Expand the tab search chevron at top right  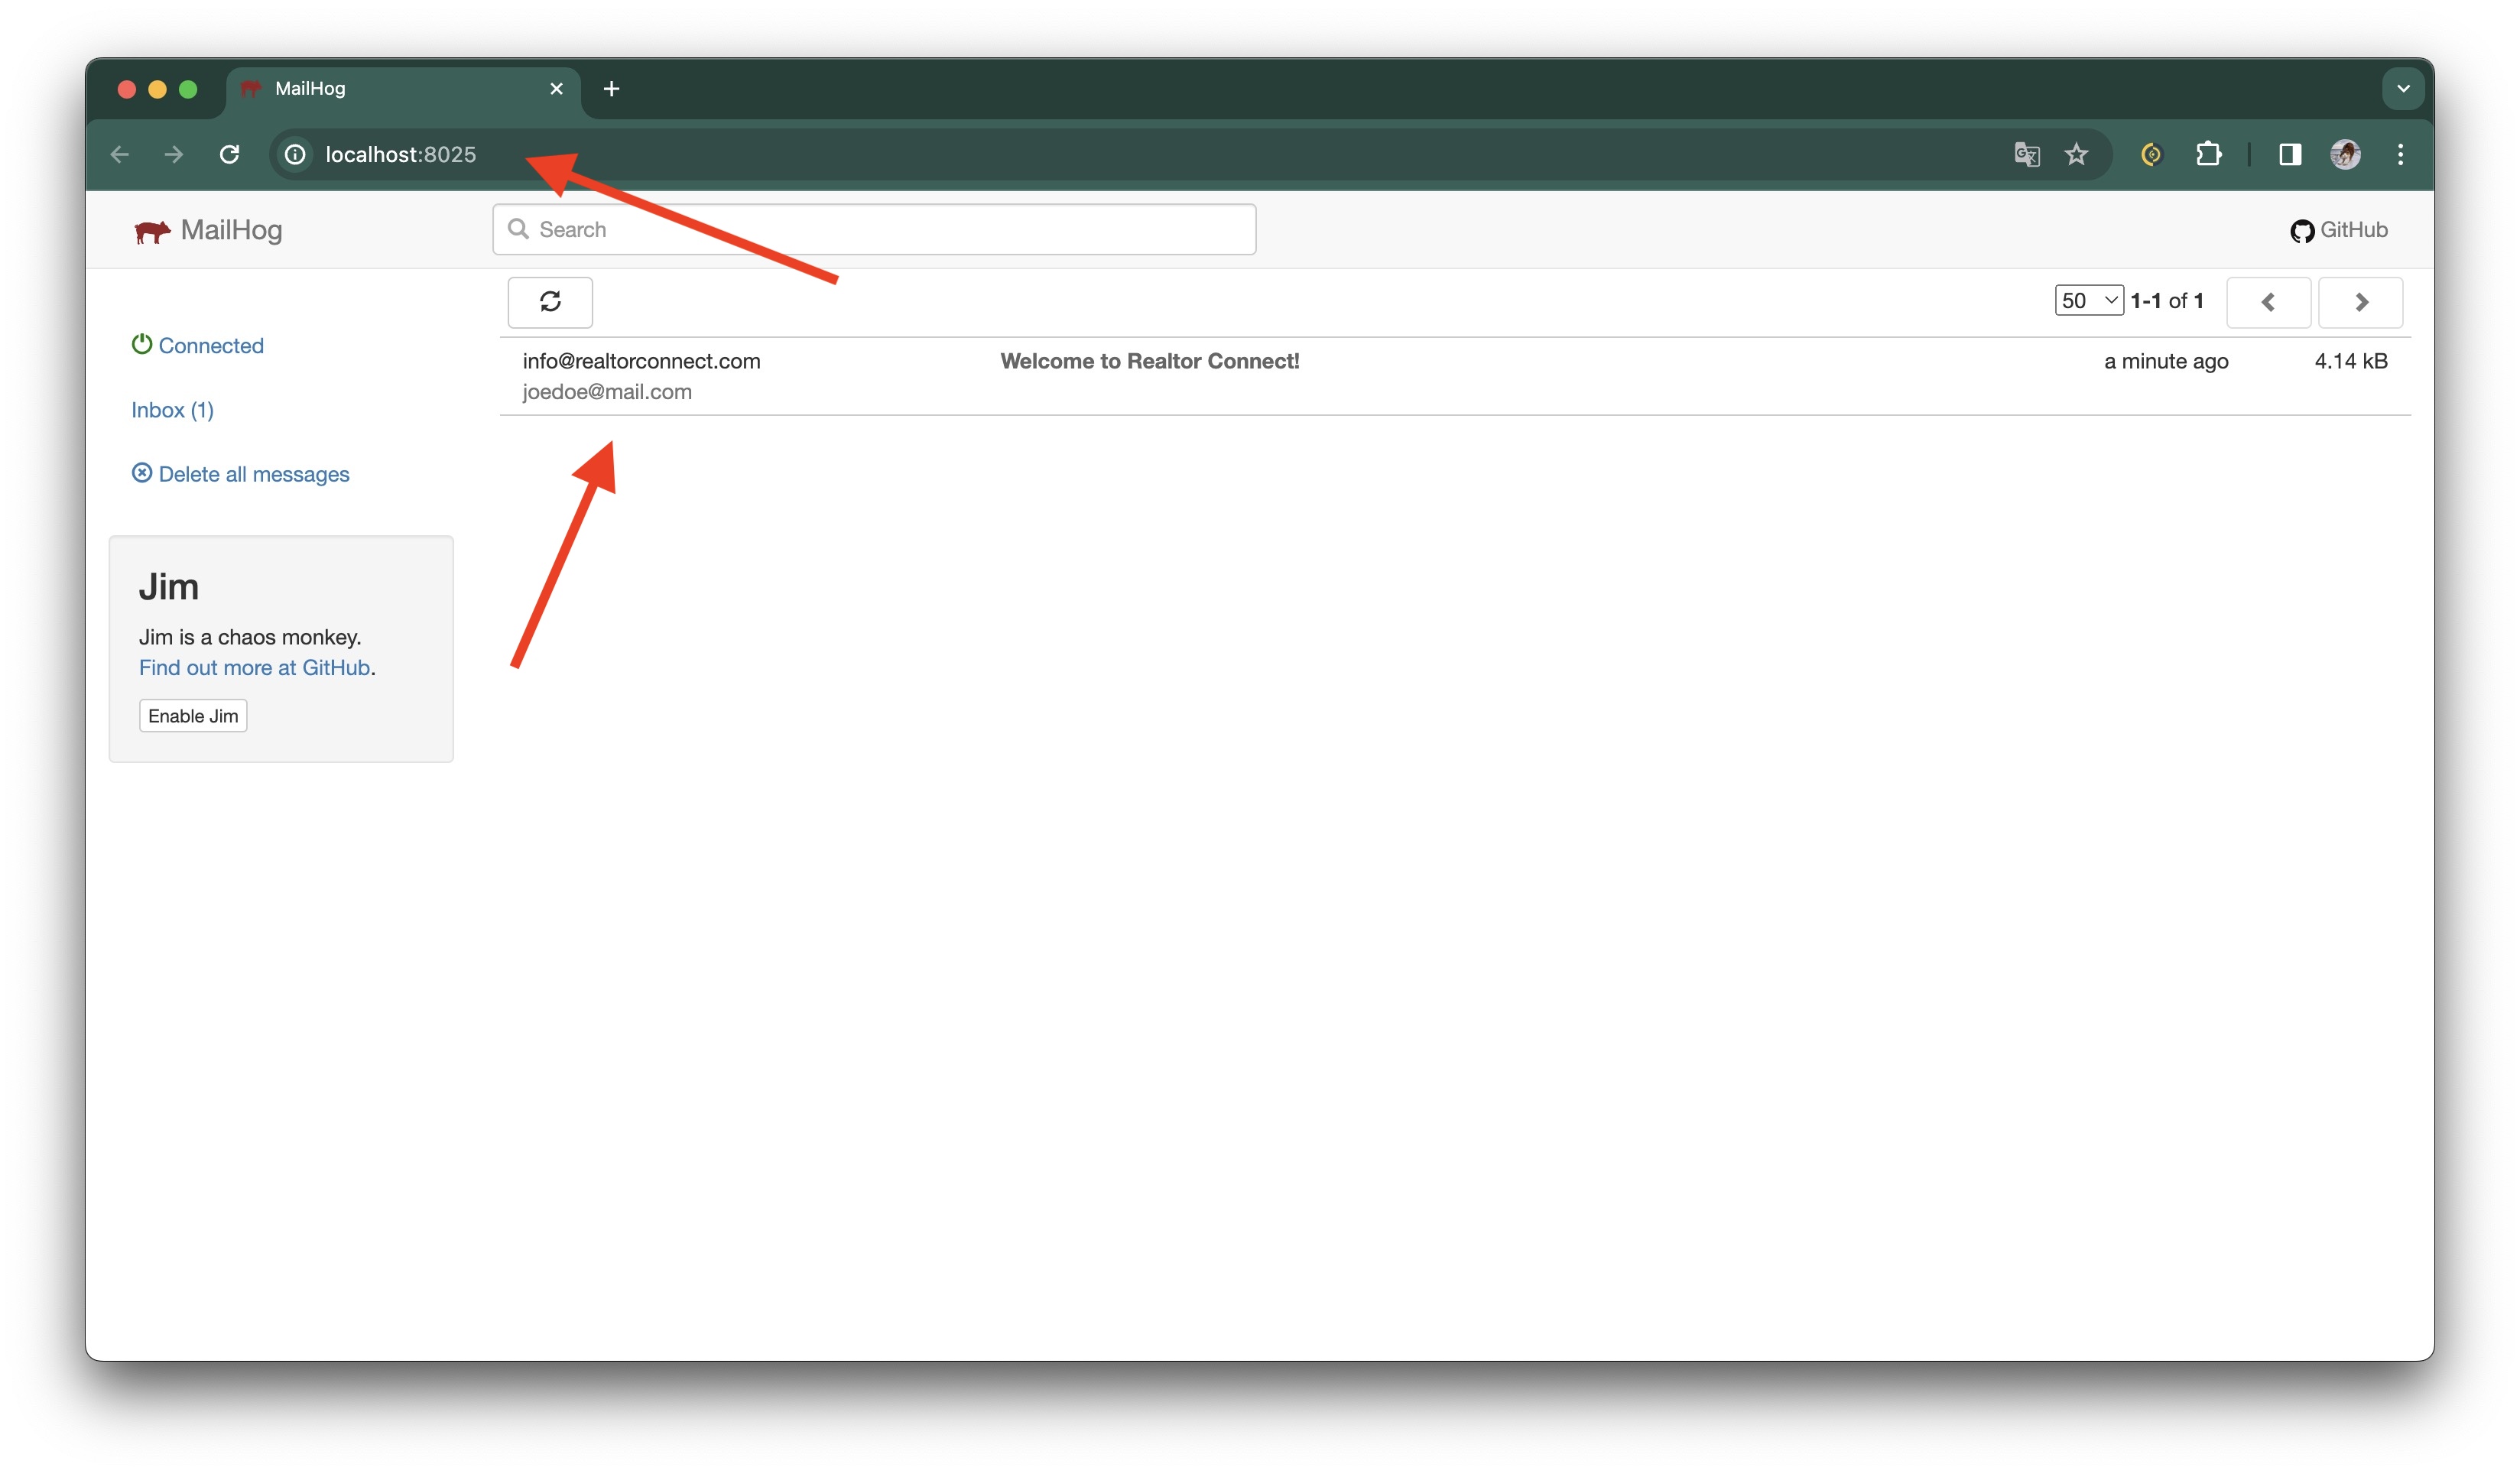click(x=2402, y=89)
